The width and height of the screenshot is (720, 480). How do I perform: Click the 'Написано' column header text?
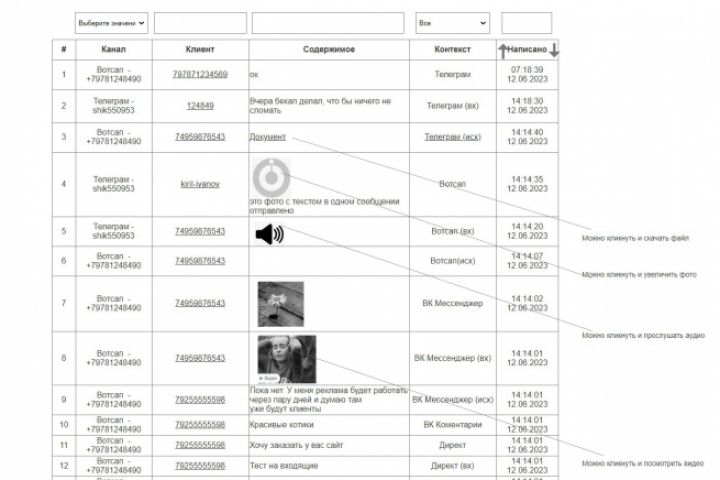click(x=527, y=50)
